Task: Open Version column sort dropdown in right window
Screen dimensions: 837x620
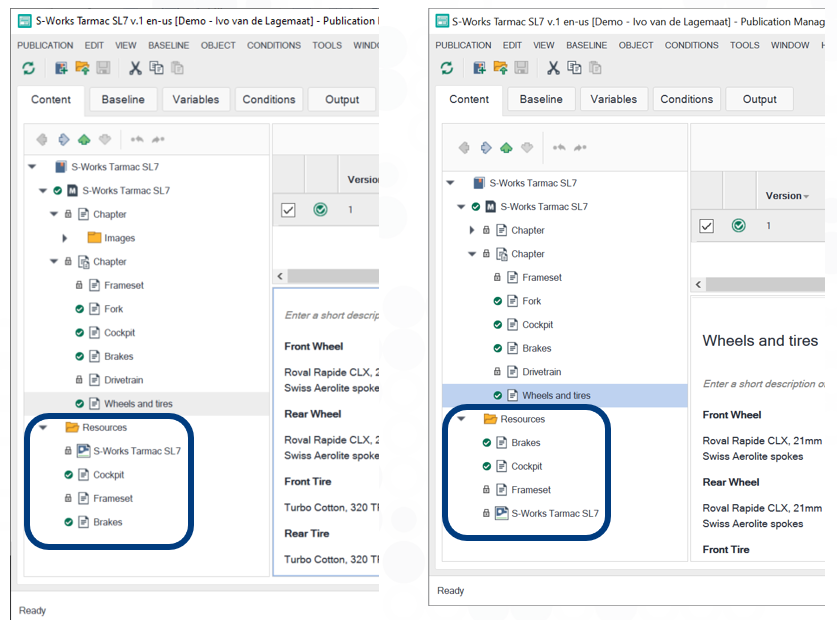Action: [x=806, y=197]
